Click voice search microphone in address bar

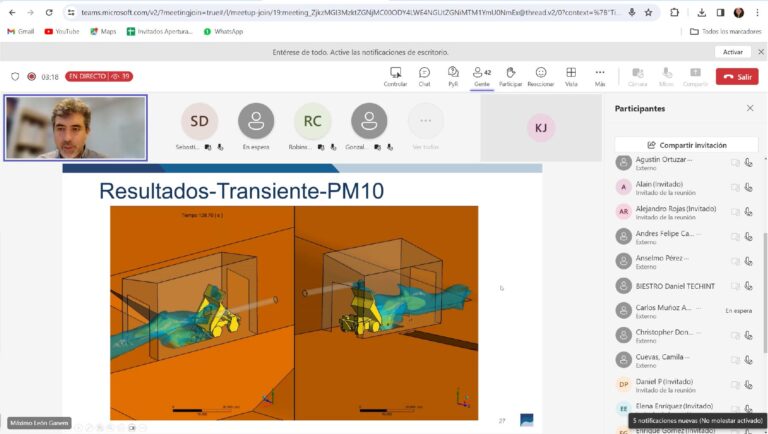pyautogui.click(x=632, y=13)
